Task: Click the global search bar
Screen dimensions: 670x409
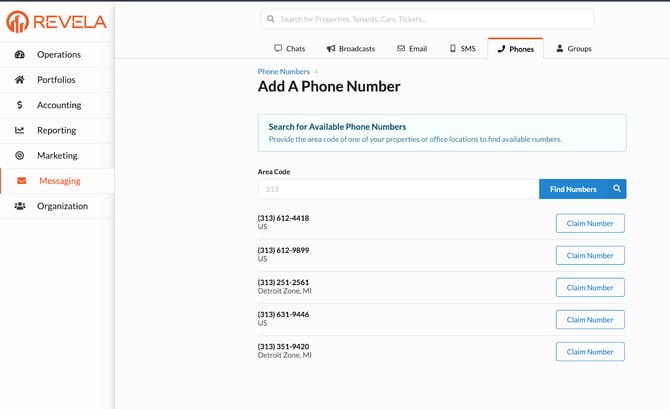Action: point(427,18)
